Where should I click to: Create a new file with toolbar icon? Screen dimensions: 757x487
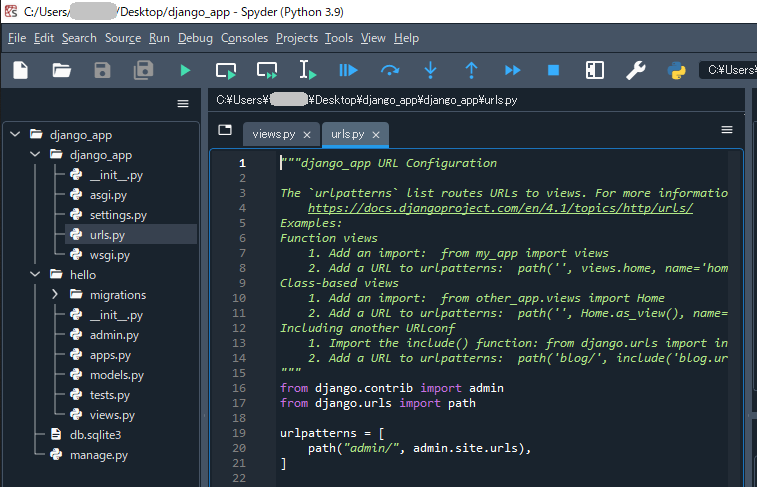pos(20,70)
